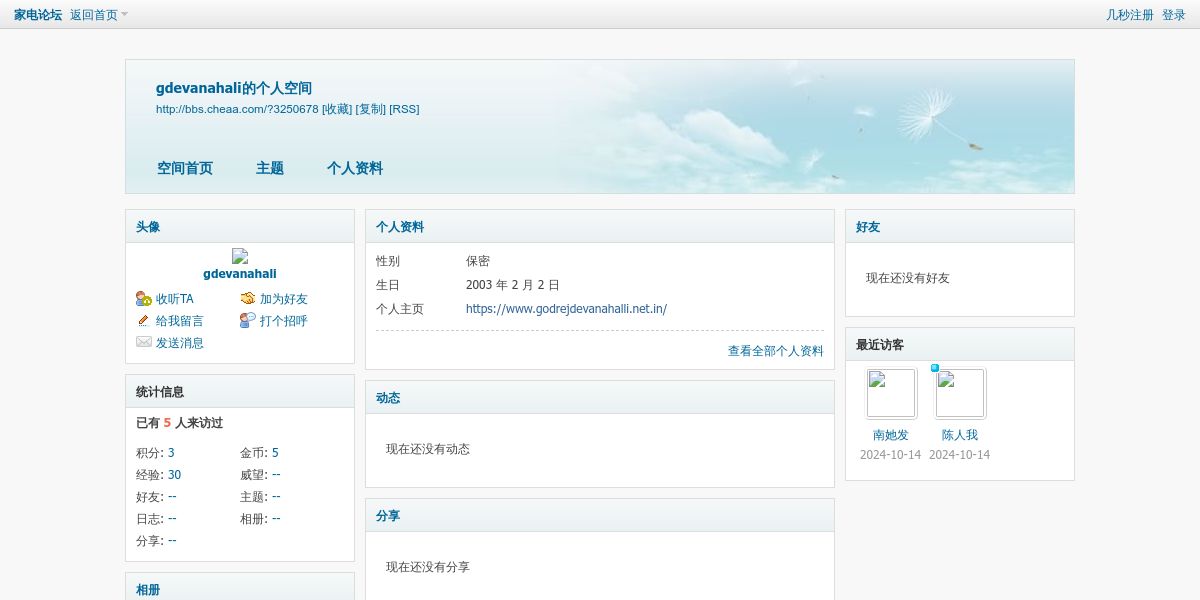This screenshot has height=600, width=1200.
Task: Click the 经验 value 30
Action: [174, 475]
